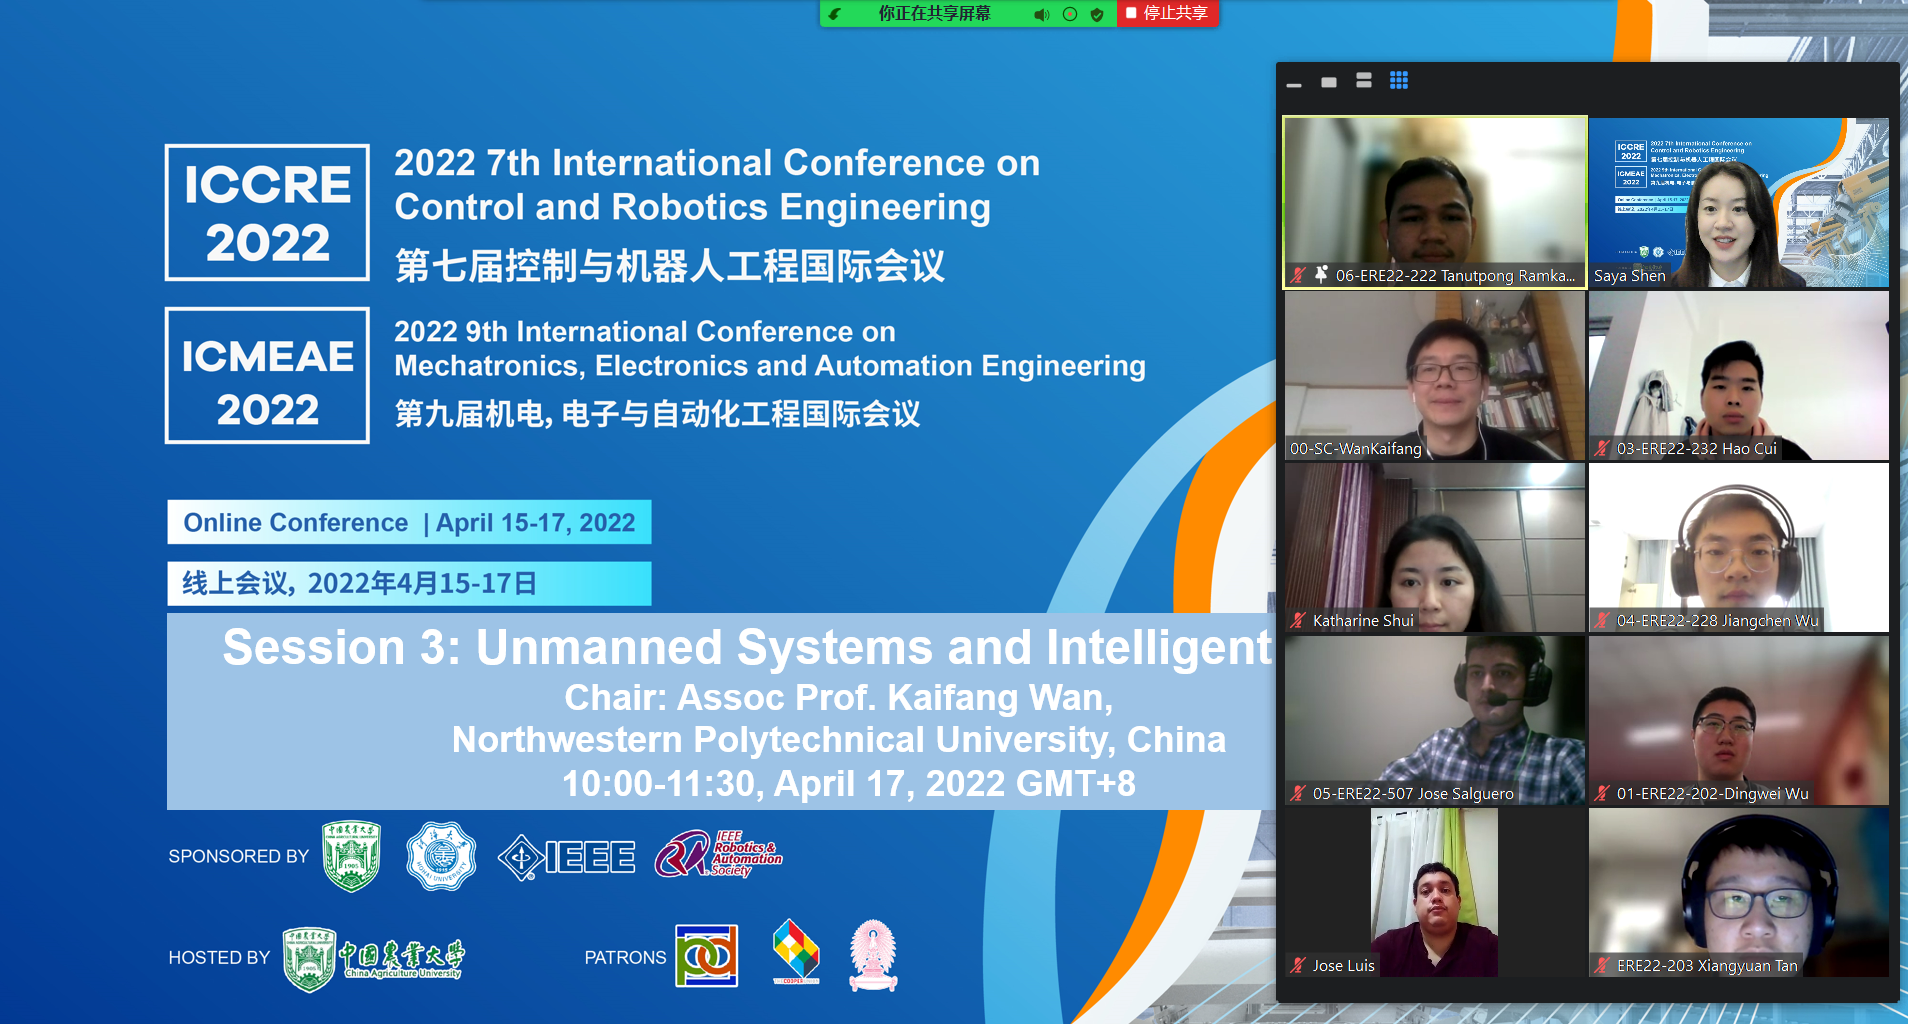Screen dimensions: 1908x1024
Task: Select Jose Salguero's video tile
Action: [x=1435, y=720]
